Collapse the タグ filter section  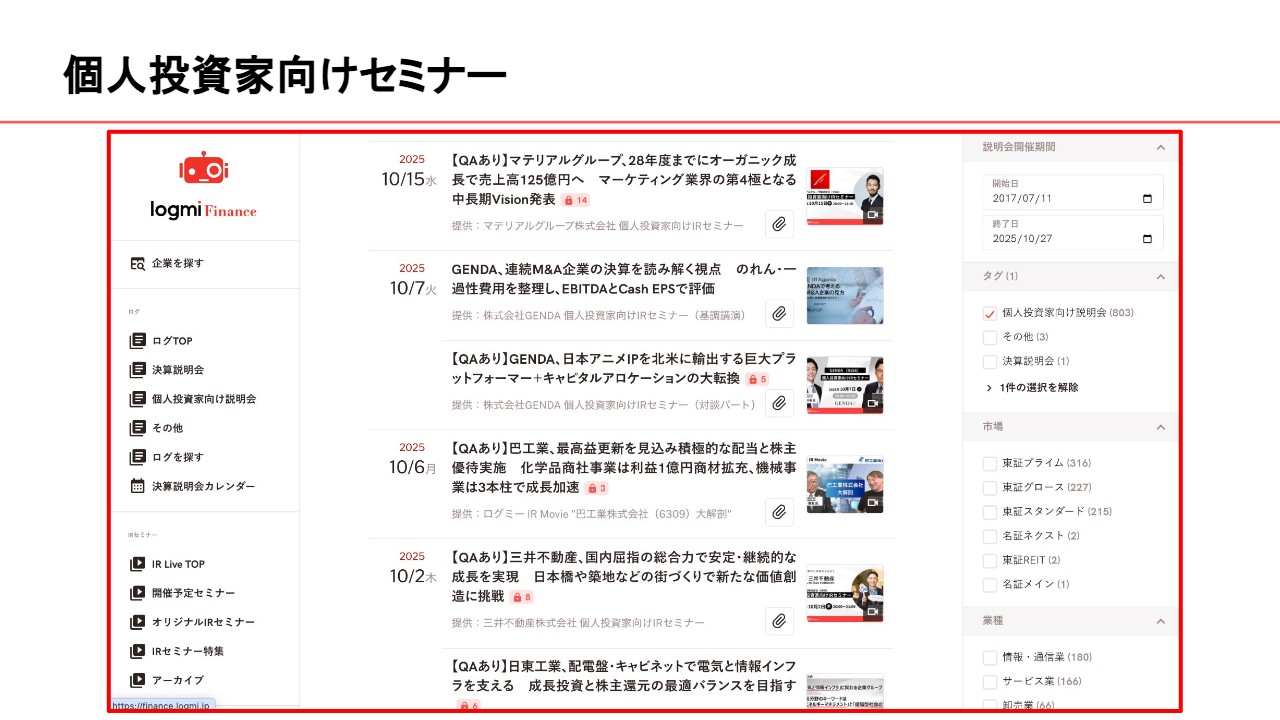[x=1160, y=276]
